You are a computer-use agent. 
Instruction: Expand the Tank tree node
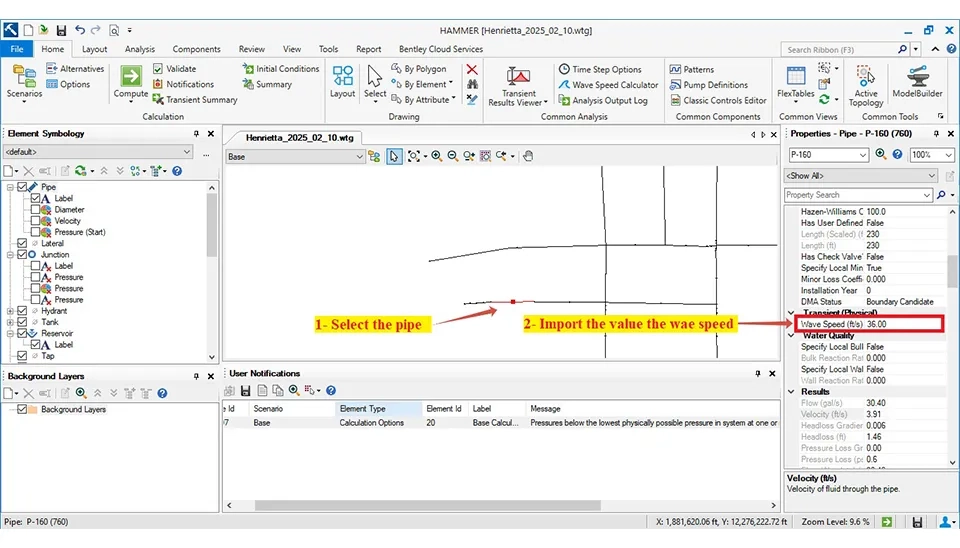point(10,322)
